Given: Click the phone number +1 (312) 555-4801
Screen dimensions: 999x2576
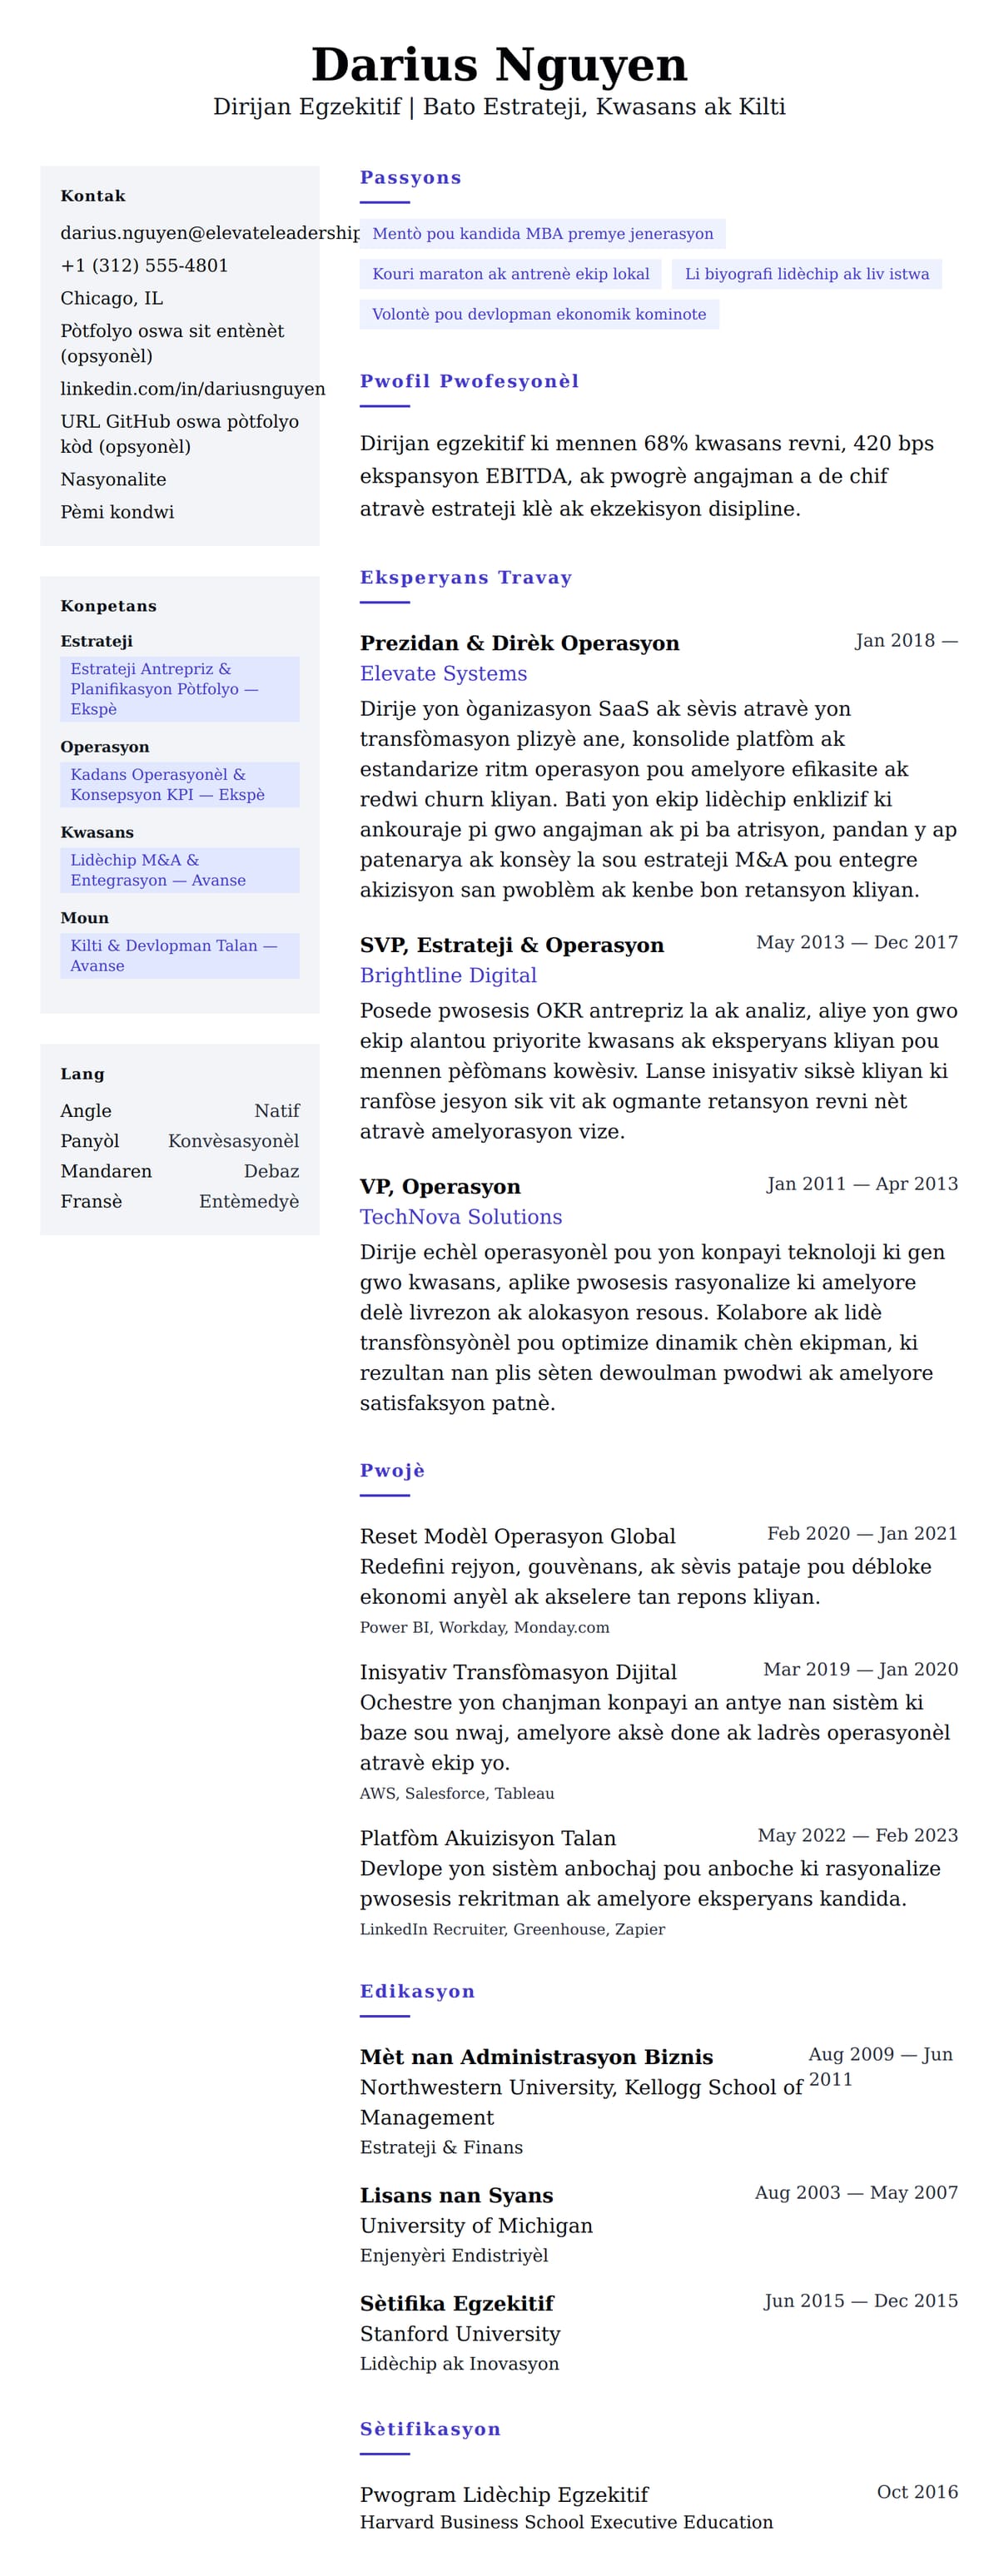Looking at the screenshot, I should click(x=144, y=266).
